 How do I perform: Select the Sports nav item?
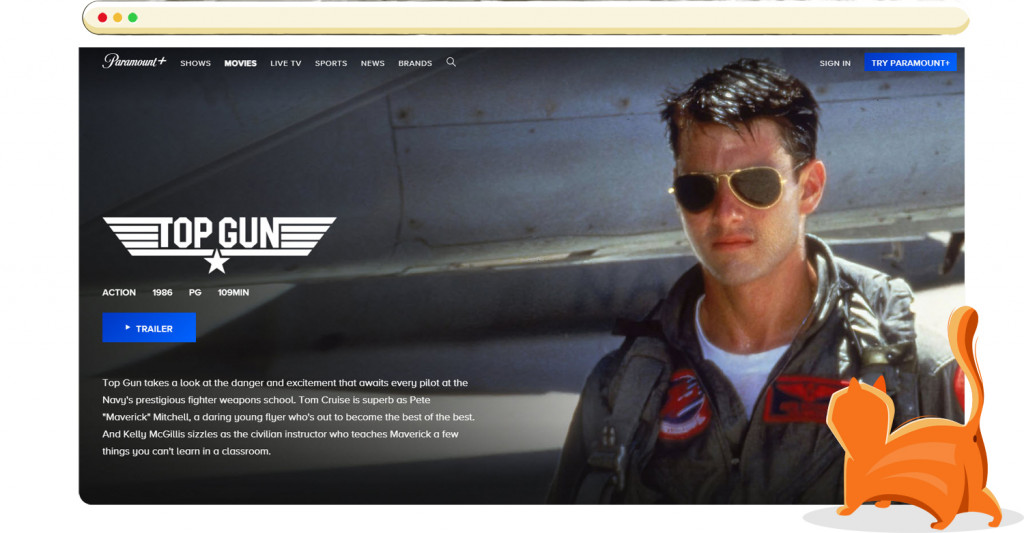pyautogui.click(x=330, y=63)
